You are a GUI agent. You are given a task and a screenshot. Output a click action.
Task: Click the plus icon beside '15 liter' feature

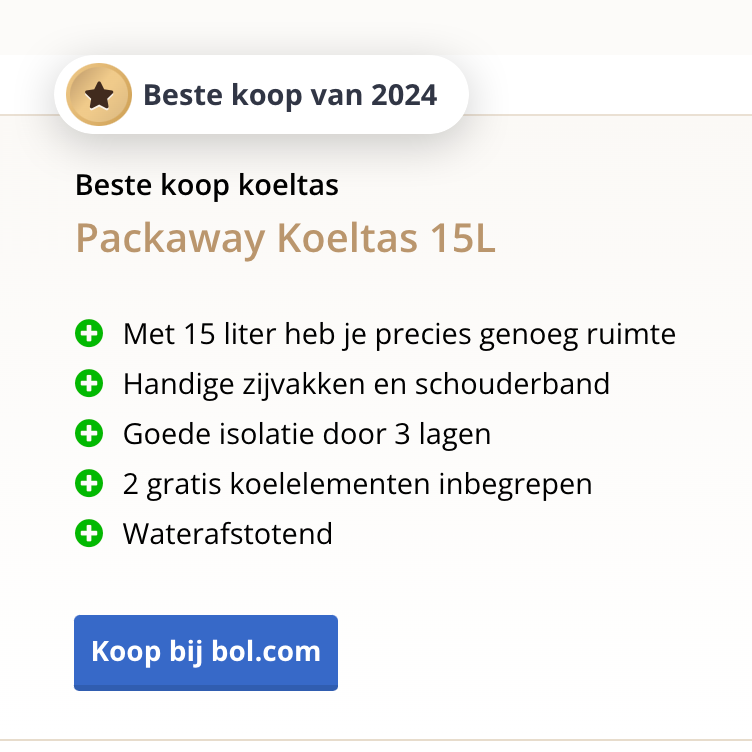pyautogui.click(x=89, y=334)
